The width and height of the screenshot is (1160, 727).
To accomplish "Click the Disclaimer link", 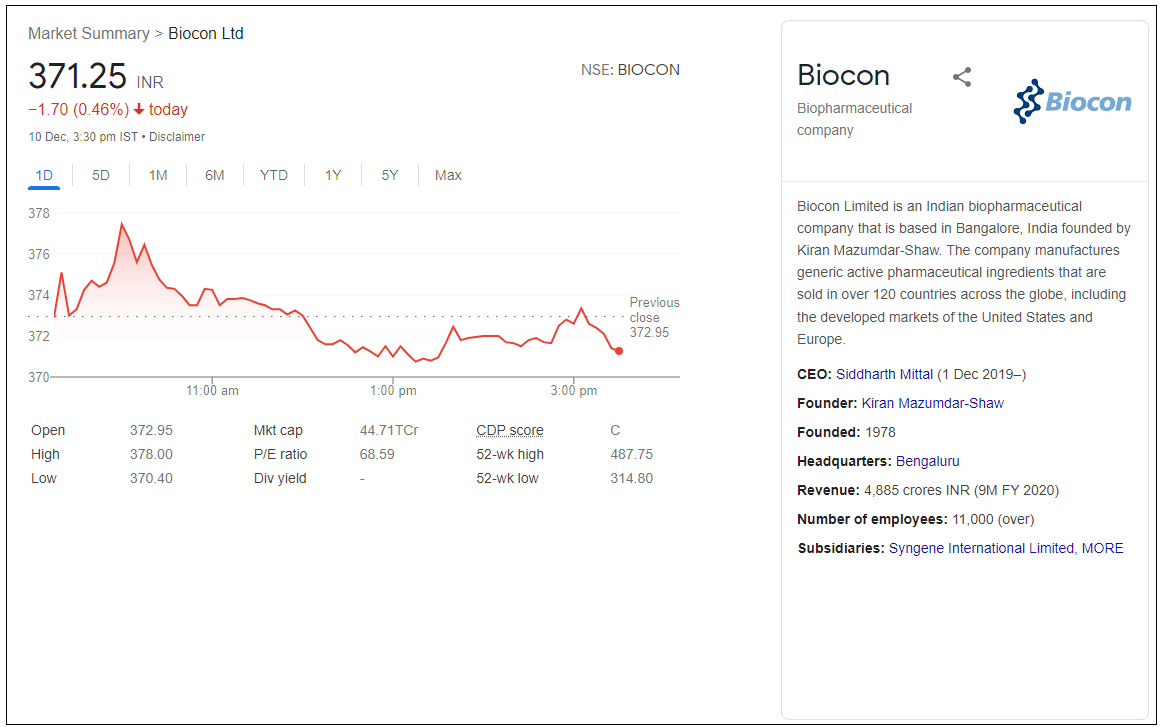I will tap(177, 137).
